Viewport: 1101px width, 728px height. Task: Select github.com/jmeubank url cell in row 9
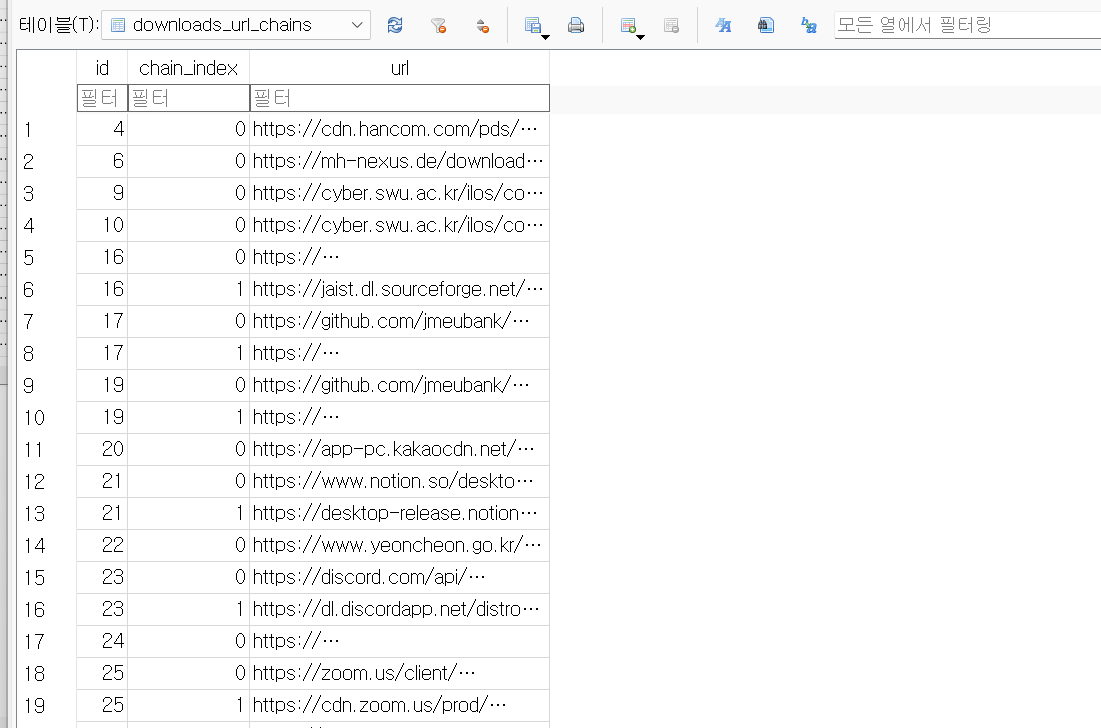click(400, 385)
